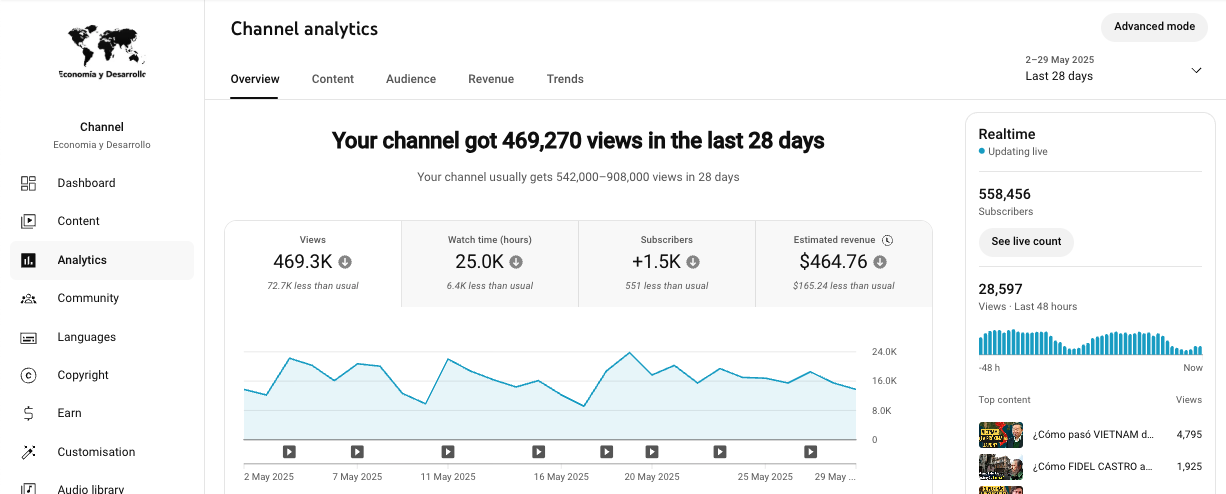Select the Watch time (hours) card
1226x494 pixels.
[489, 263]
